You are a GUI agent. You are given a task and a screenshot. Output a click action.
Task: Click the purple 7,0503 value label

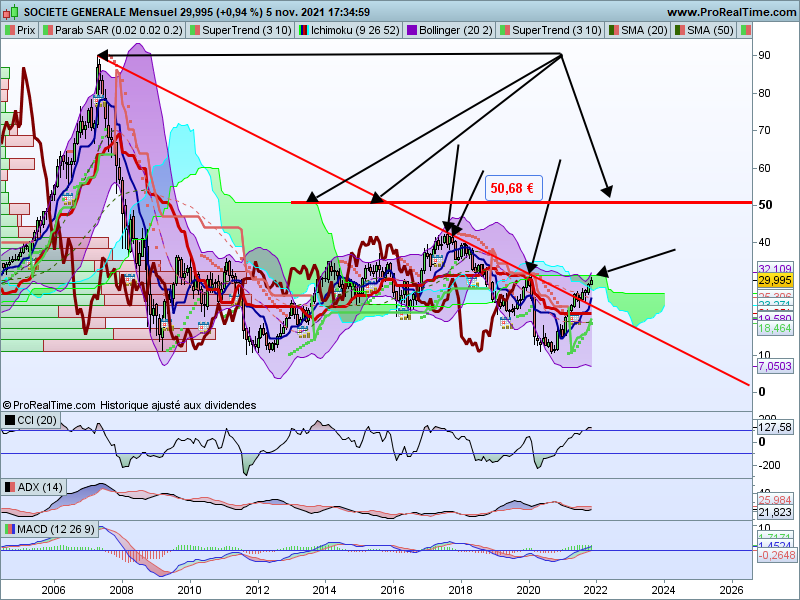[774, 366]
